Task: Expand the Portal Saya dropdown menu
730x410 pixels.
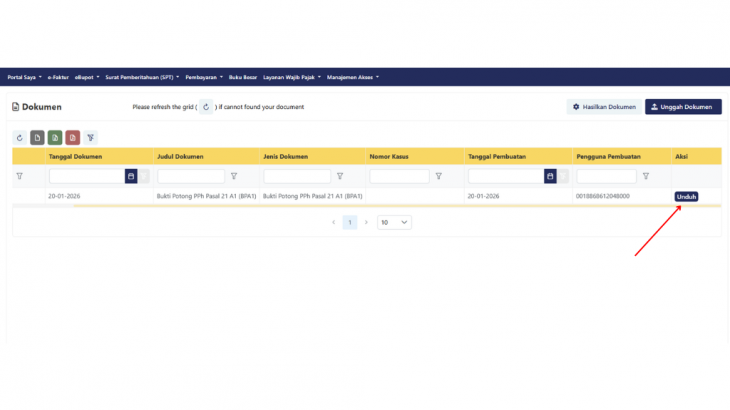Action: [x=25, y=77]
